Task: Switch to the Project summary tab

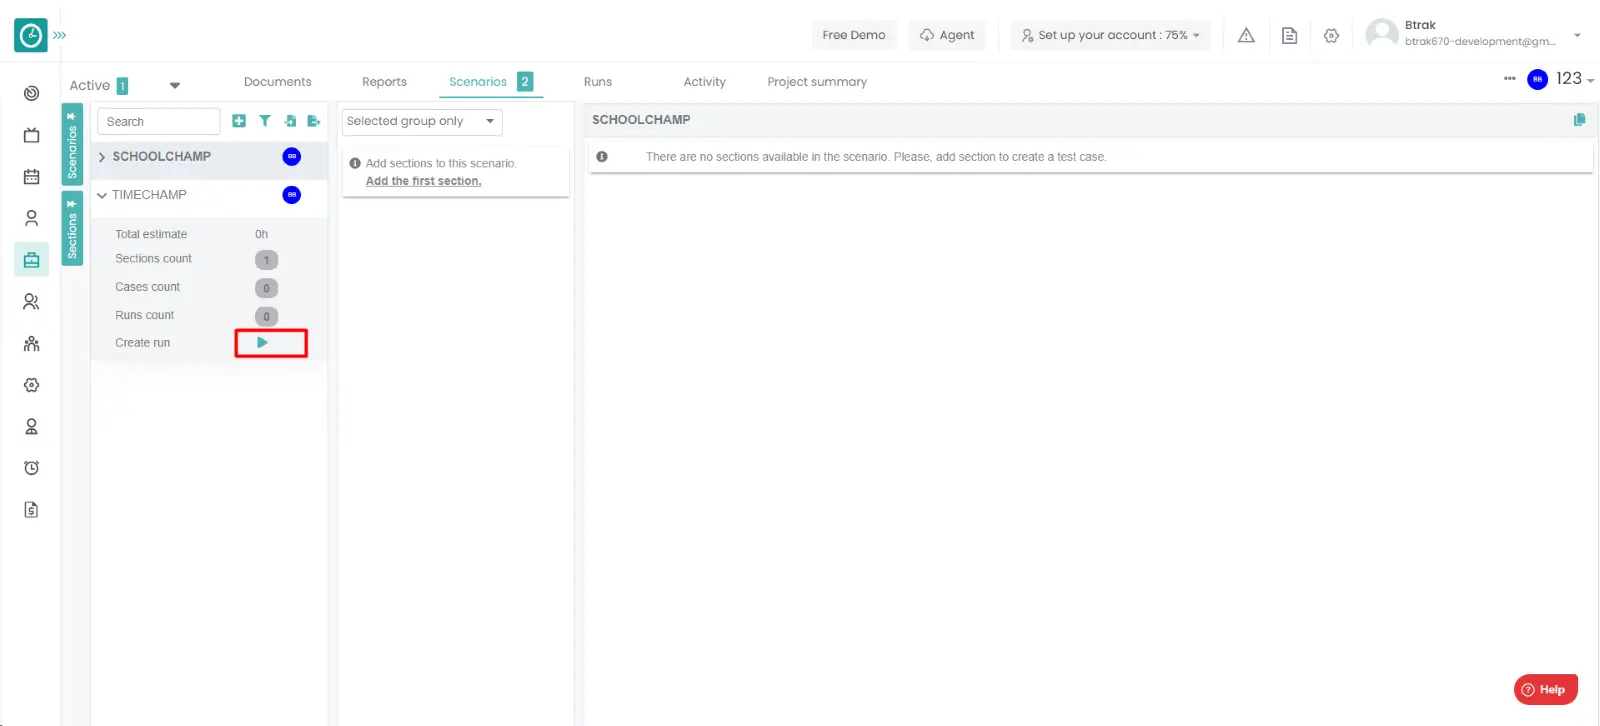Action: 816,82
